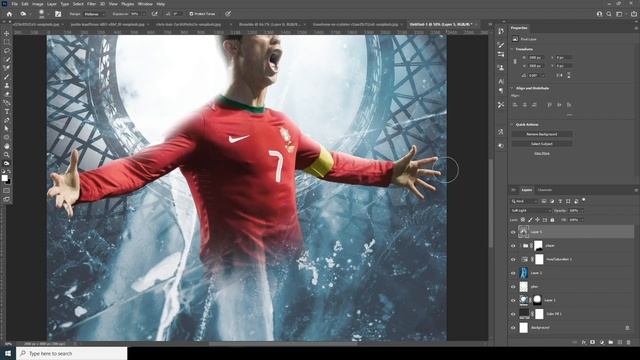
Task: Open the layer filter Kind dropdown
Action: (524, 201)
